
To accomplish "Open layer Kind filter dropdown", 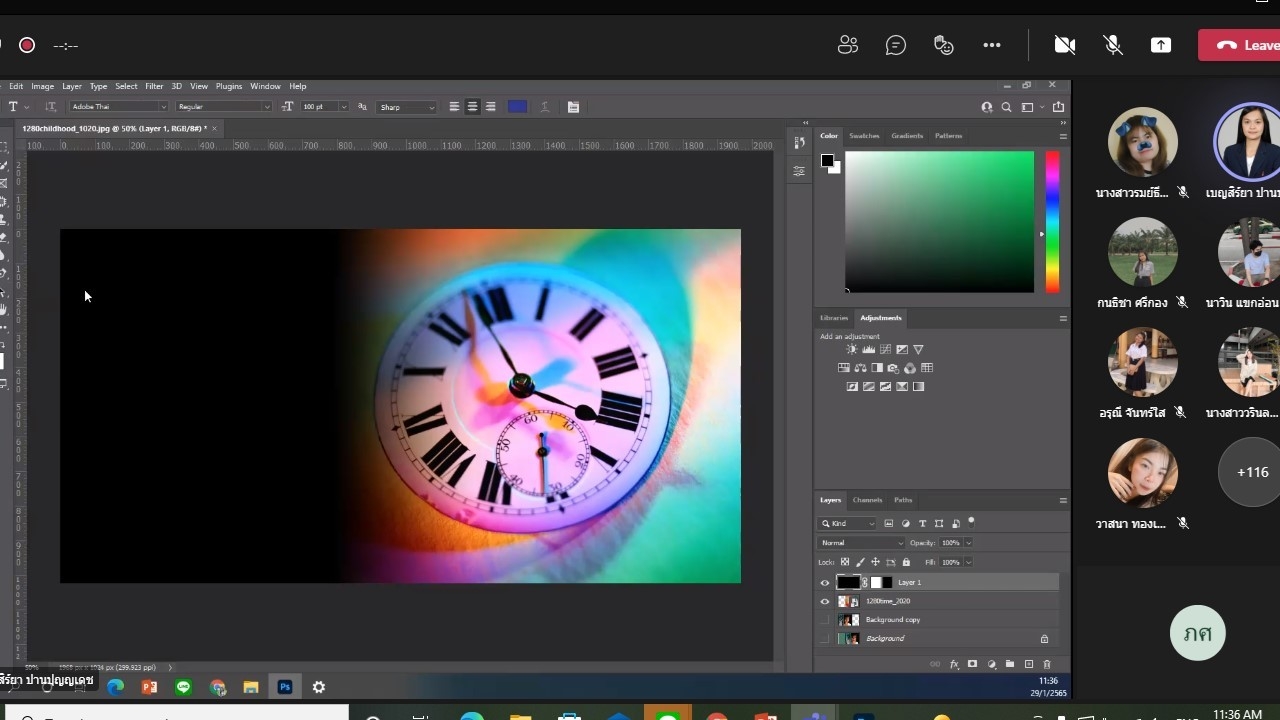I will 848,523.
